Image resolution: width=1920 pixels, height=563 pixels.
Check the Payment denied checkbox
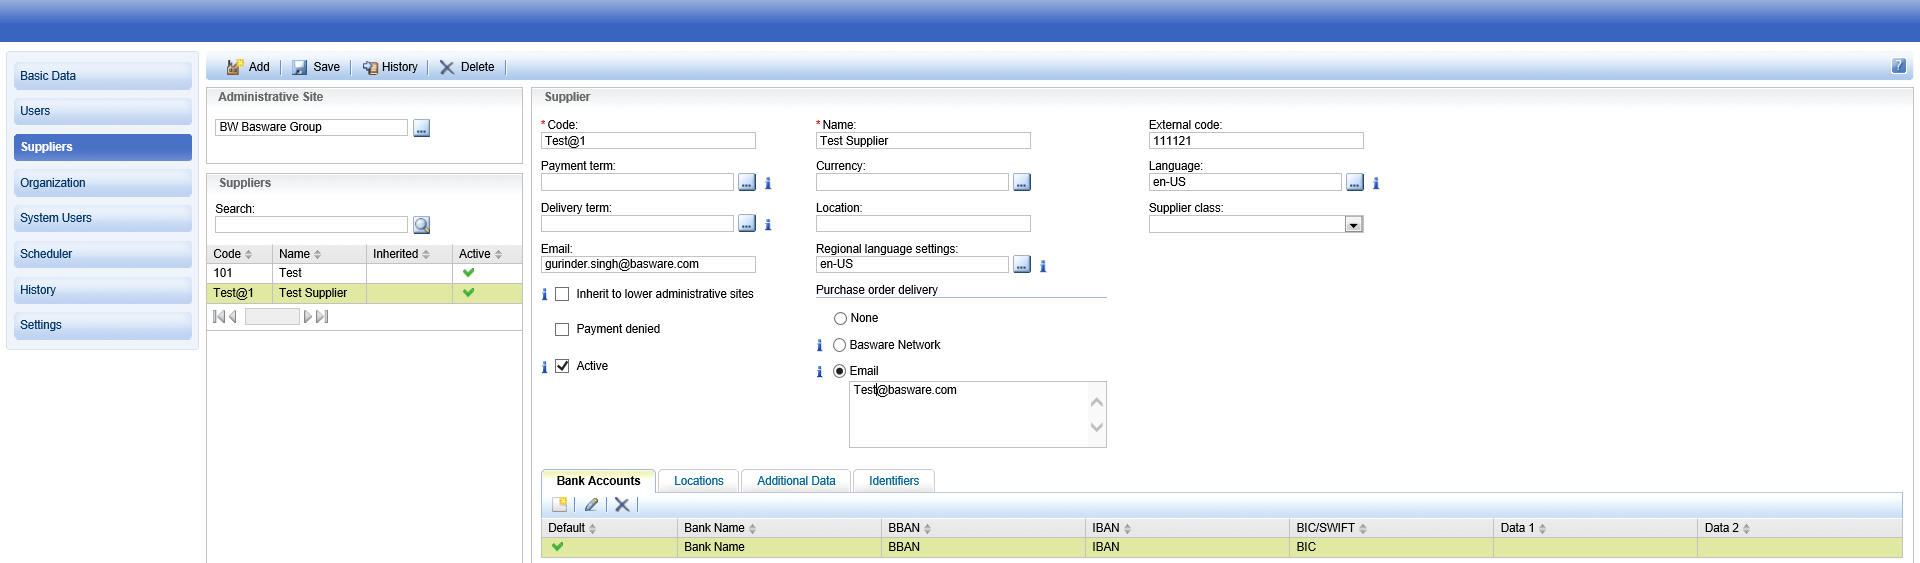562,329
